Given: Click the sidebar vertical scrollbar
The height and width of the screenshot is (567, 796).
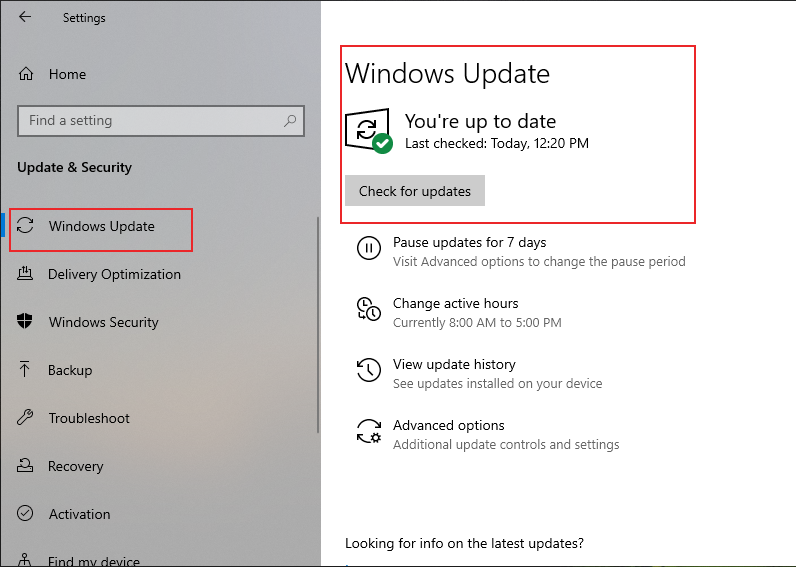Looking at the screenshot, I should (318, 325).
